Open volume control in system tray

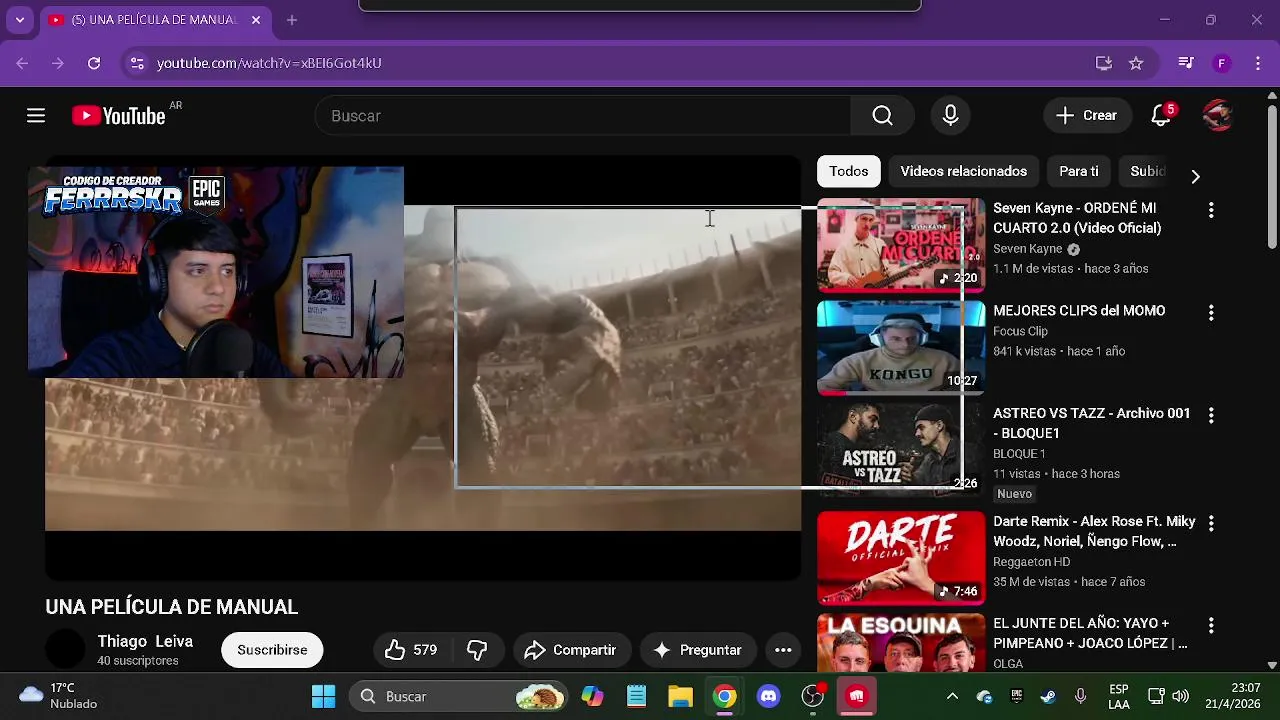1181,696
